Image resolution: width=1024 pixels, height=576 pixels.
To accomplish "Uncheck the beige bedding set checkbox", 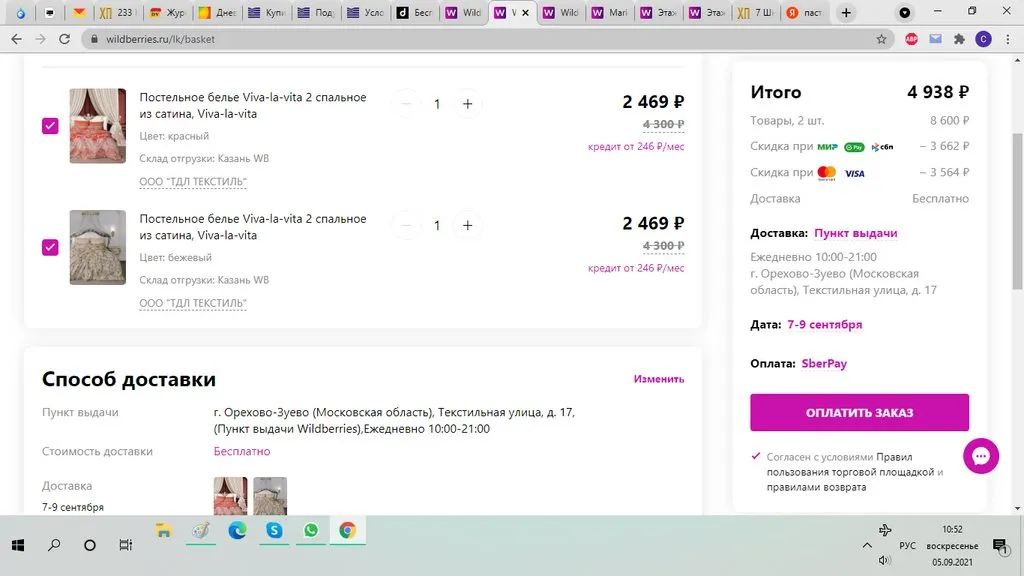I will (x=50, y=247).
